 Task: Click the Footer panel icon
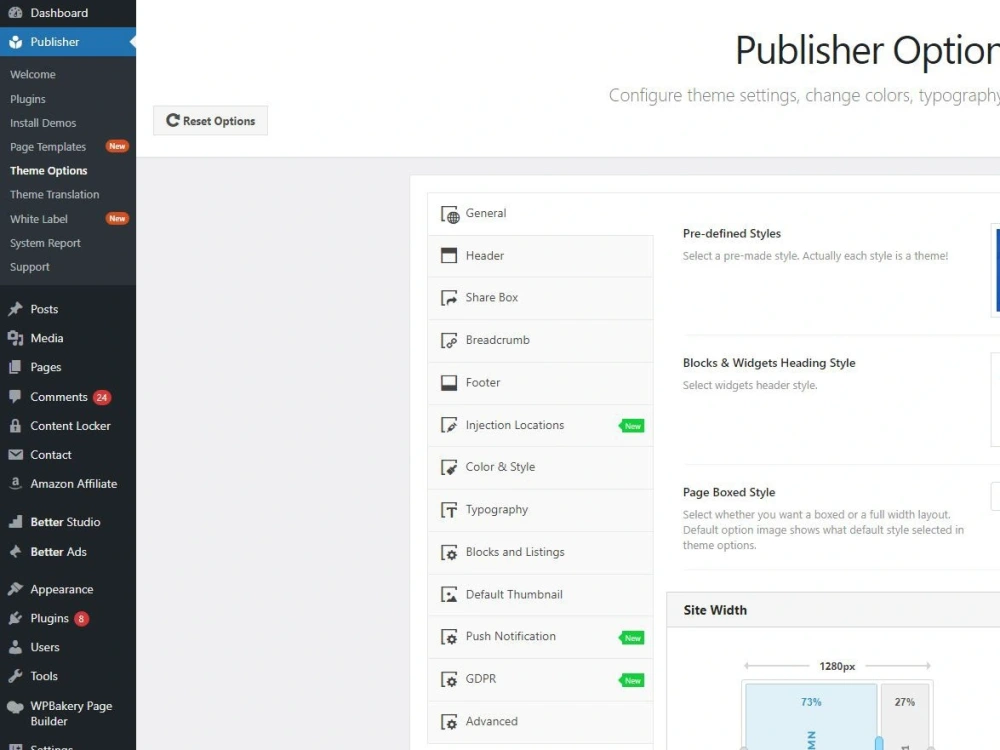(x=448, y=382)
